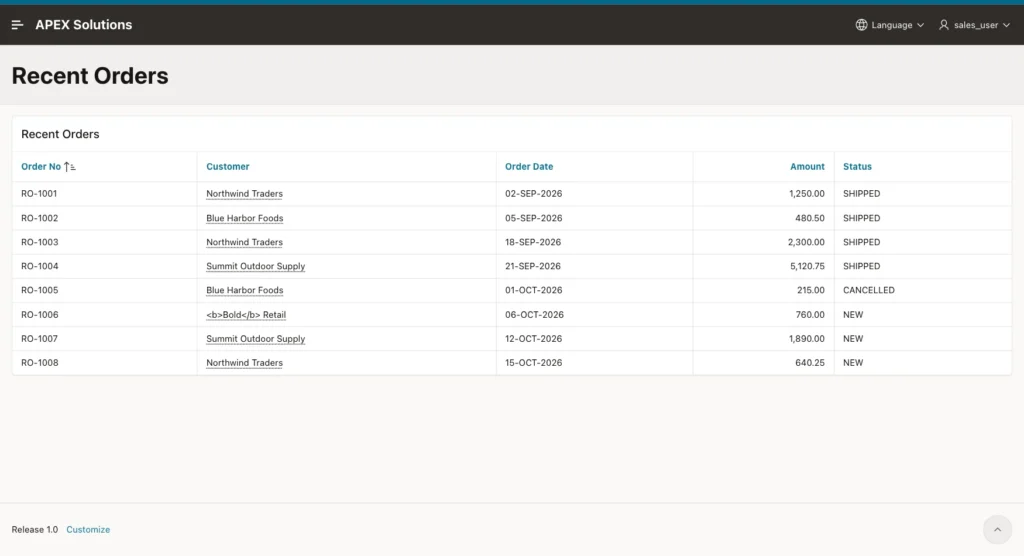Click amount value 1,890.00
1024x556 pixels.
[x=807, y=338]
